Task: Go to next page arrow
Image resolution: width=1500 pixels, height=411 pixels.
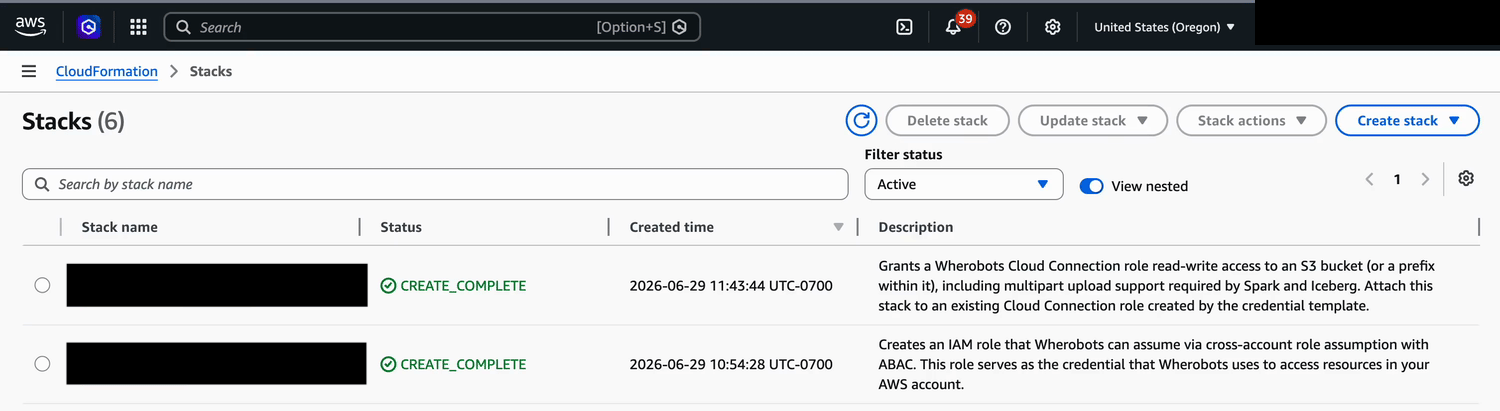Action: [x=1425, y=179]
